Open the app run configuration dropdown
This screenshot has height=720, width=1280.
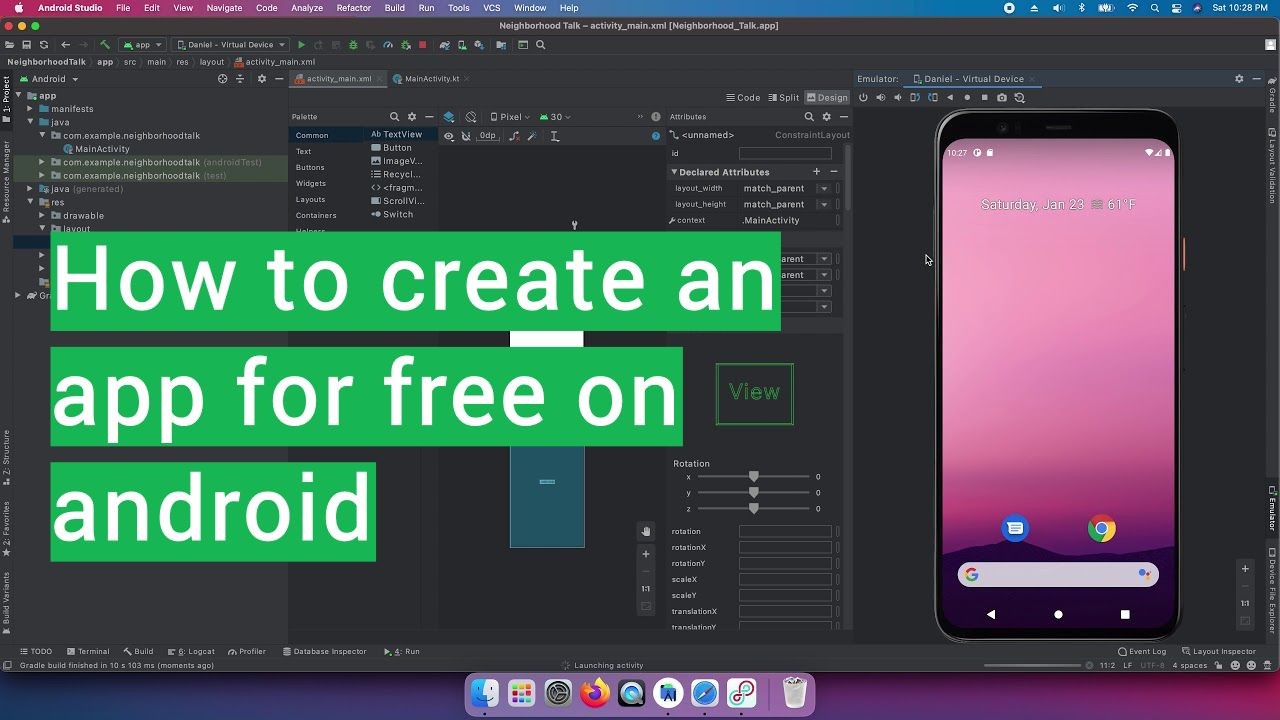[x=142, y=45]
